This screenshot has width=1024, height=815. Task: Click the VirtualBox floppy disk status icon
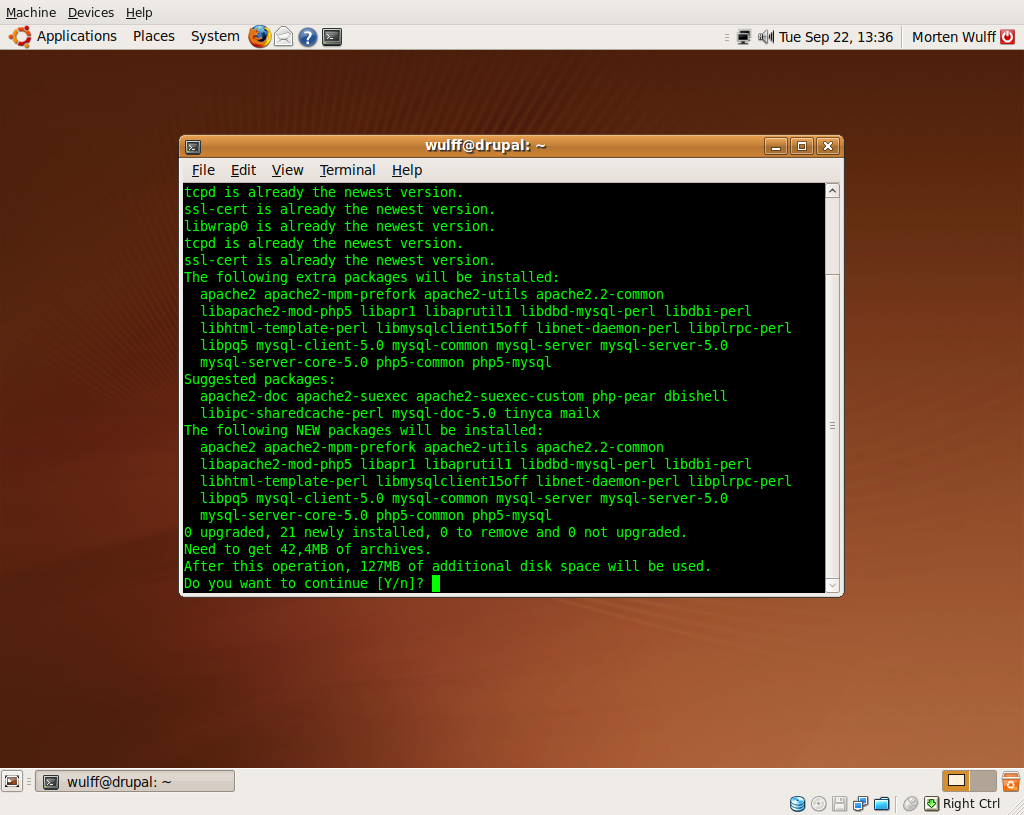839,803
